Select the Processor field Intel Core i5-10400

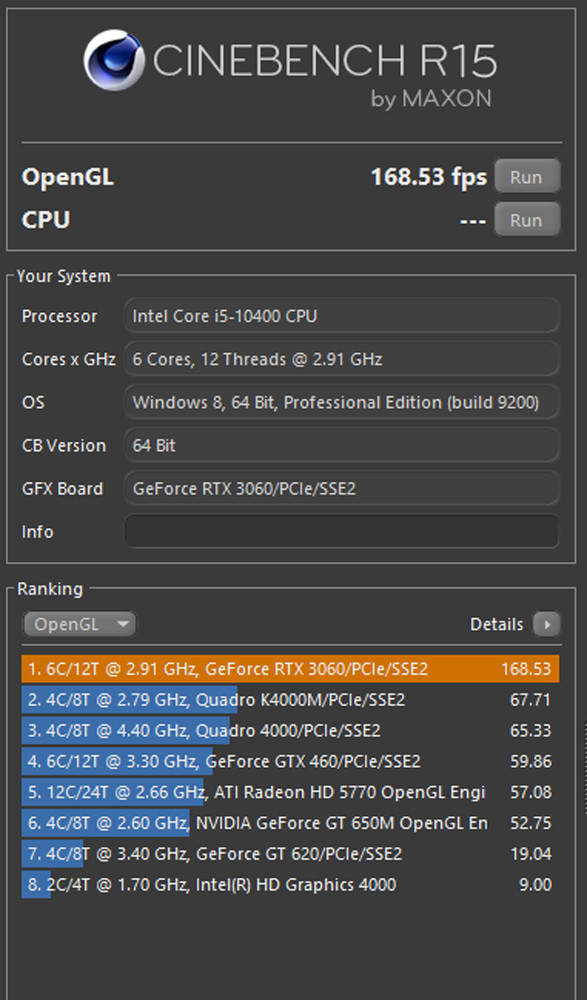click(341, 316)
